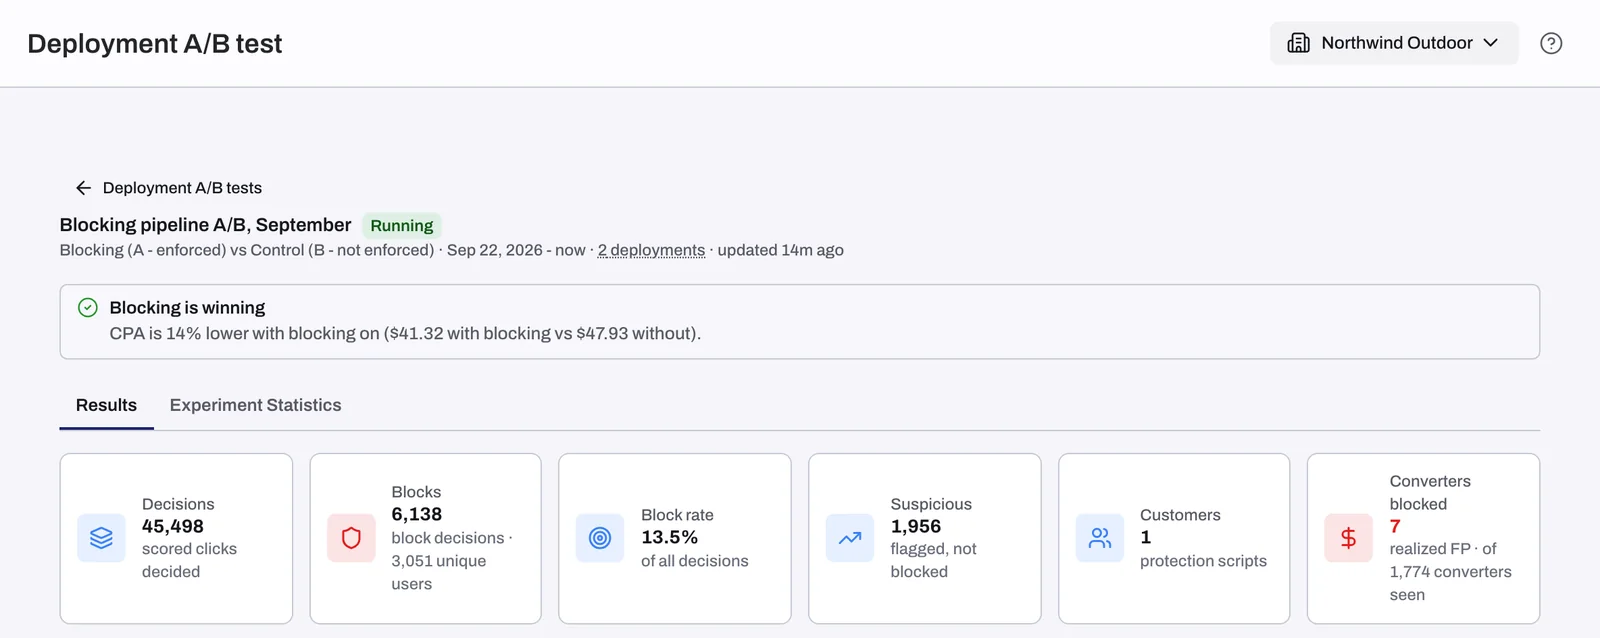This screenshot has height=638, width=1600.
Task: Click the back arrow icon
Action: [83, 188]
